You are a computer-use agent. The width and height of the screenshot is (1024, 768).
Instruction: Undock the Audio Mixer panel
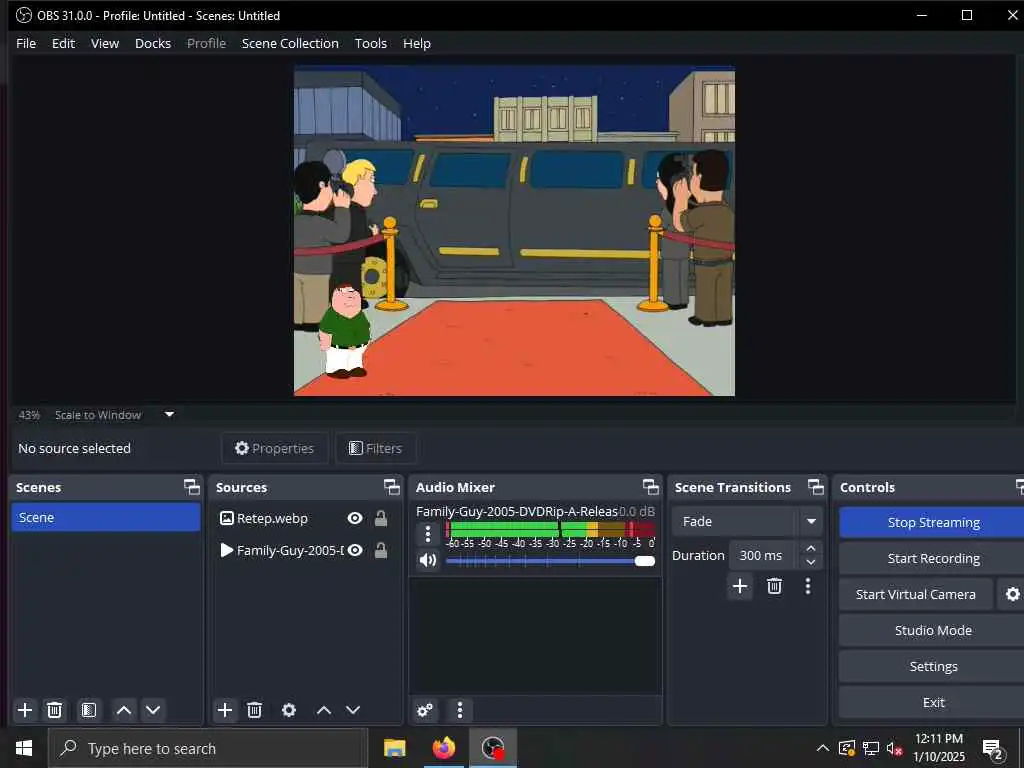pyautogui.click(x=650, y=487)
